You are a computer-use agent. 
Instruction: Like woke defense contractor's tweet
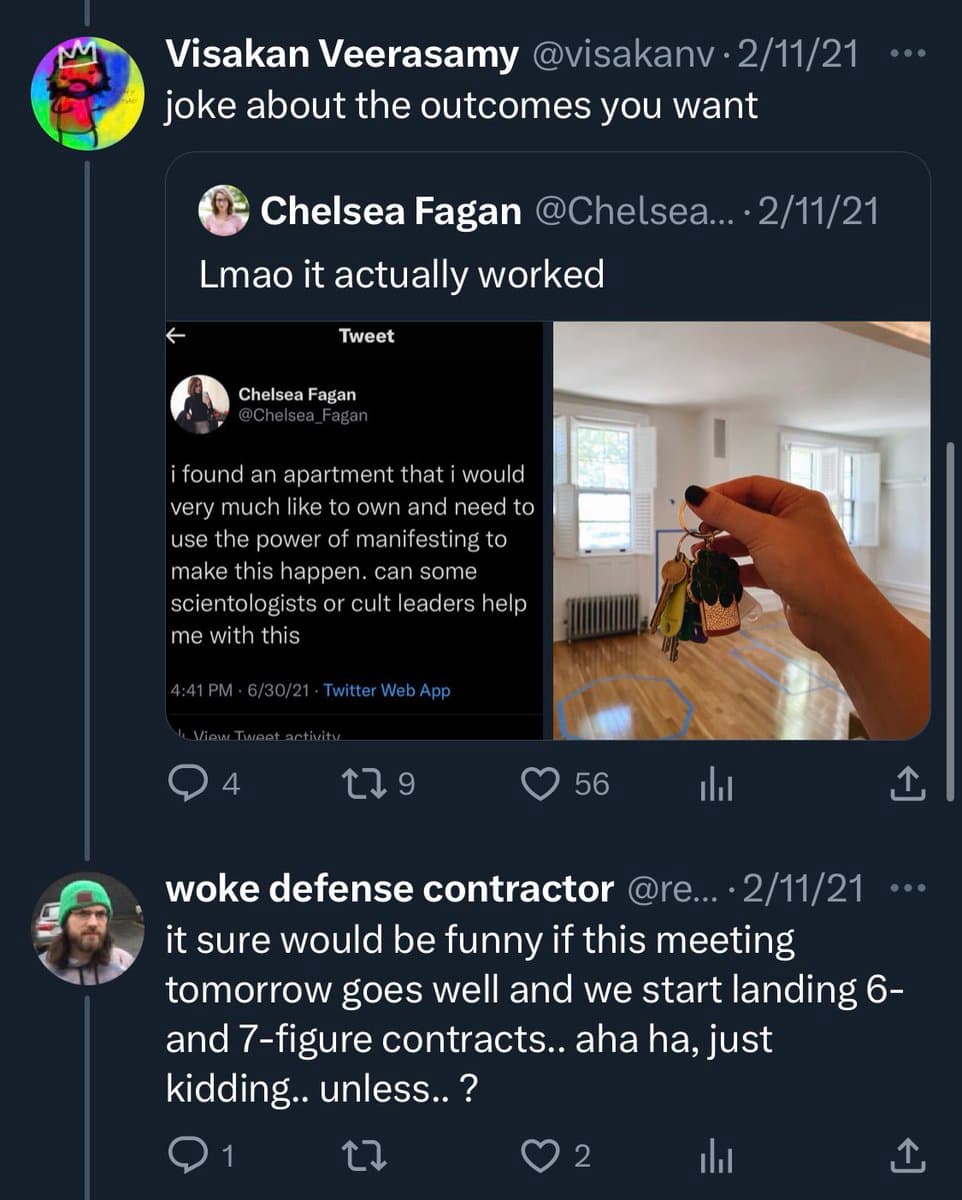[x=540, y=1156]
